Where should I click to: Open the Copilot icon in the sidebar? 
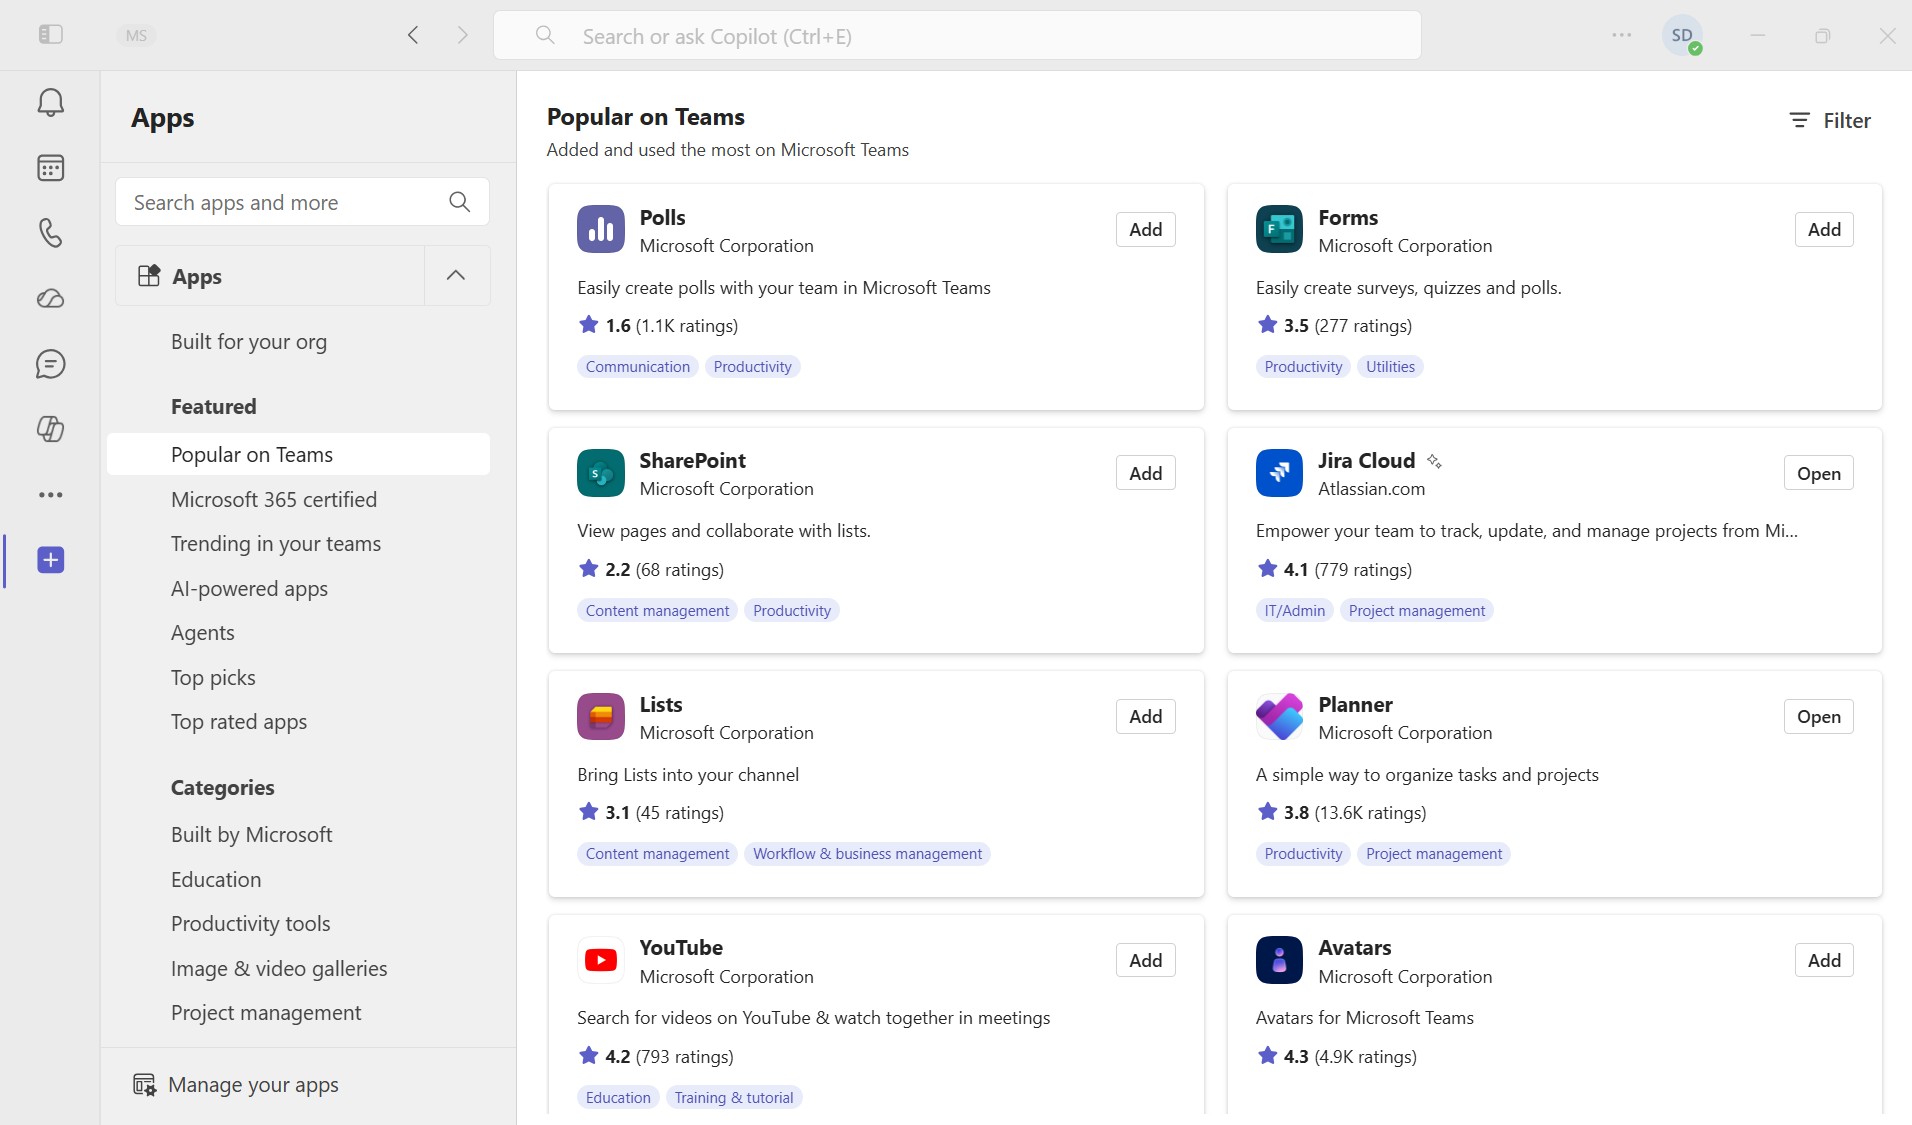[x=50, y=429]
